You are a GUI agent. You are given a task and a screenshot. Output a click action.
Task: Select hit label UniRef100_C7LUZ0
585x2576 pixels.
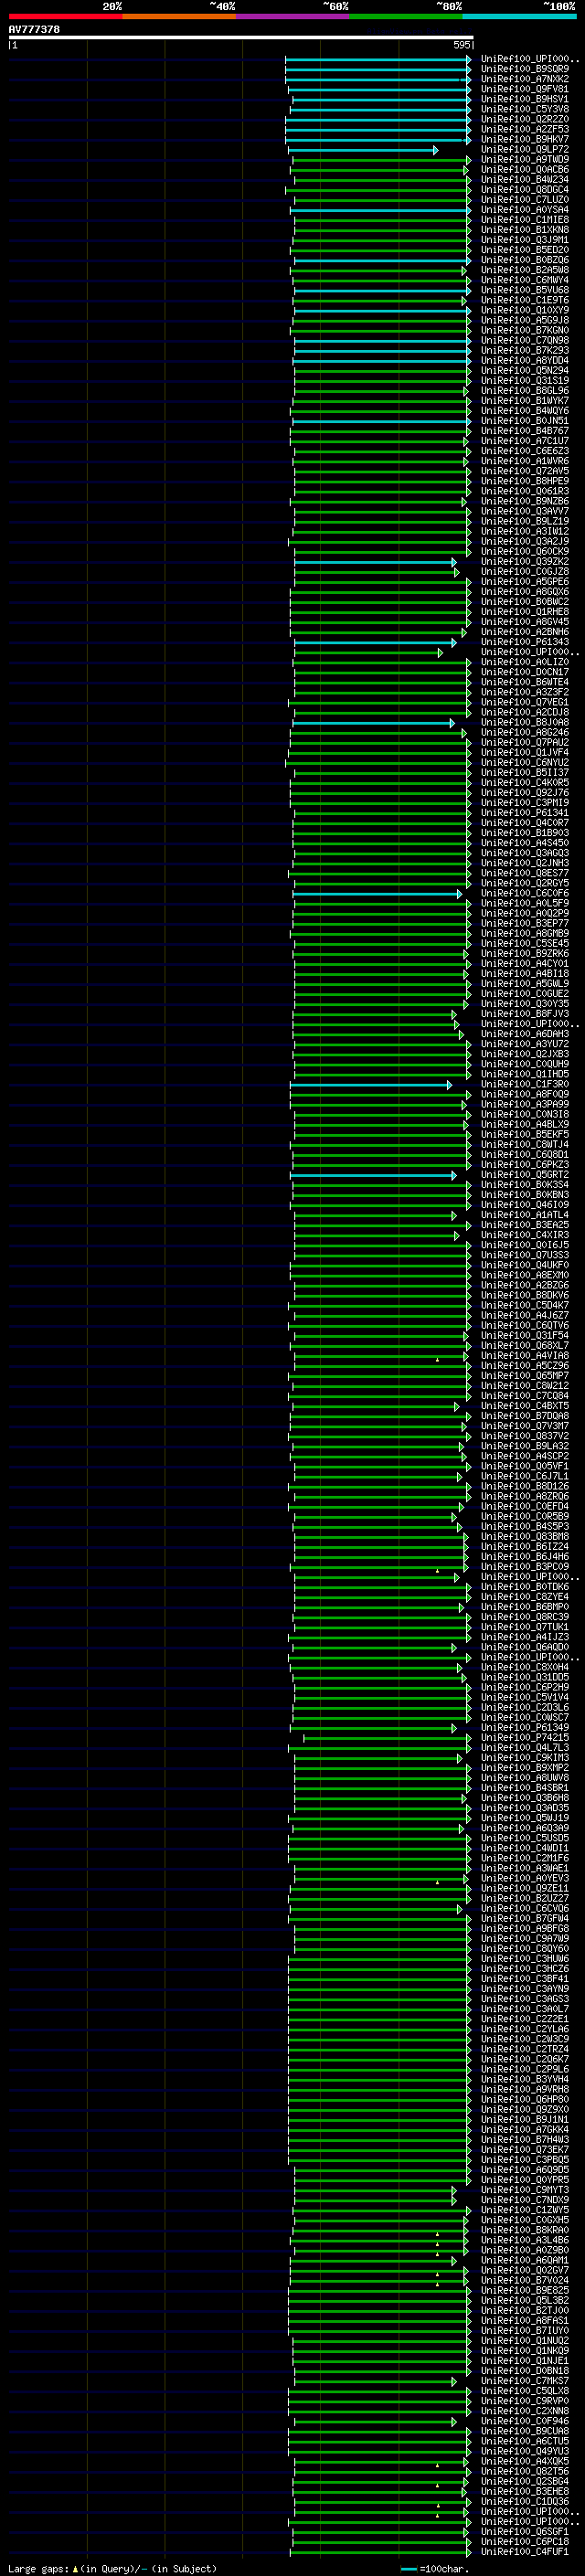pyautogui.click(x=525, y=199)
